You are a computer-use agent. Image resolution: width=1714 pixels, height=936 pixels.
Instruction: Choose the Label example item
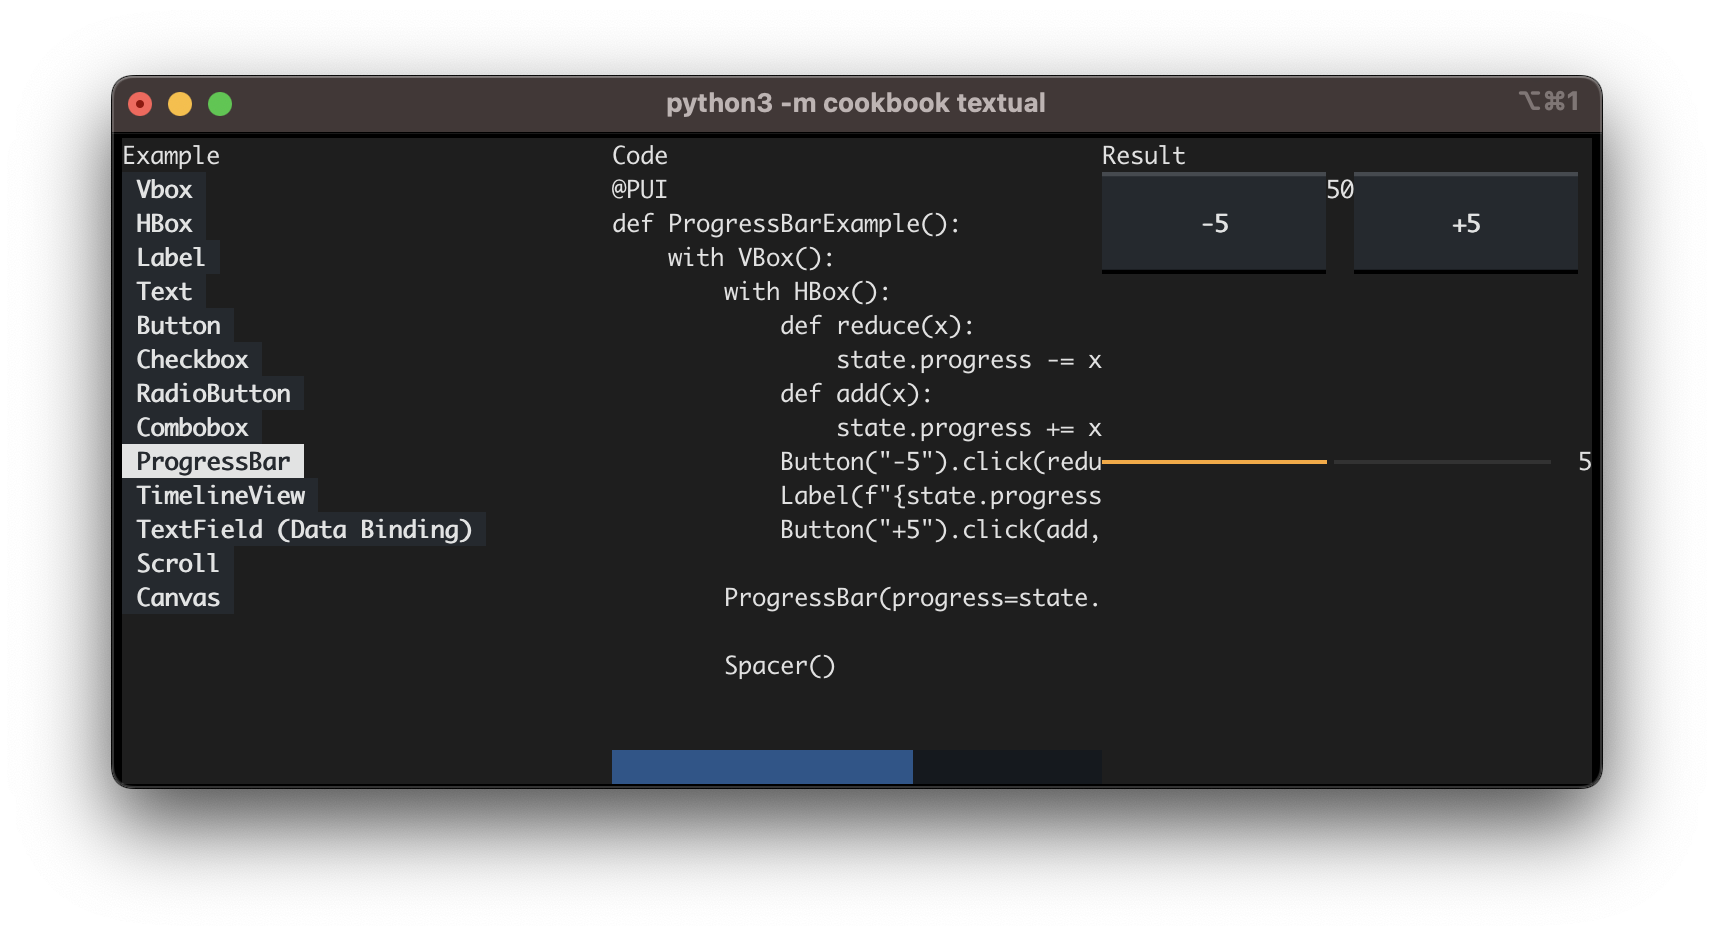[x=171, y=257]
